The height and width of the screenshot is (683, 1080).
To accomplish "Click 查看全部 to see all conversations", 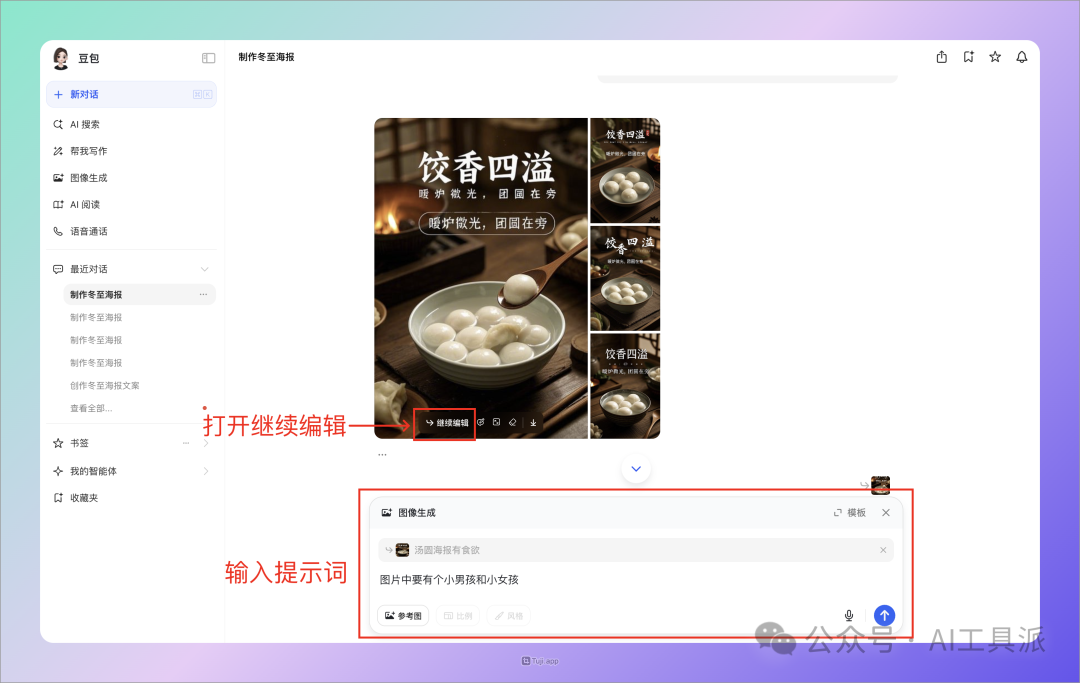I will (x=91, y=408).
